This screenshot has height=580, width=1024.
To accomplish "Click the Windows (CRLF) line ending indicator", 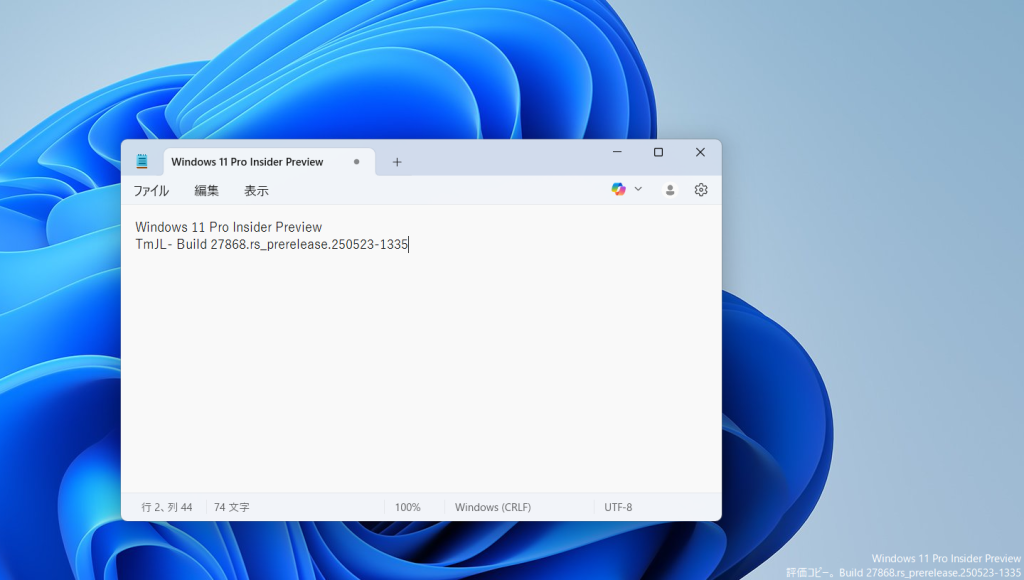I will tap(493, 507).
